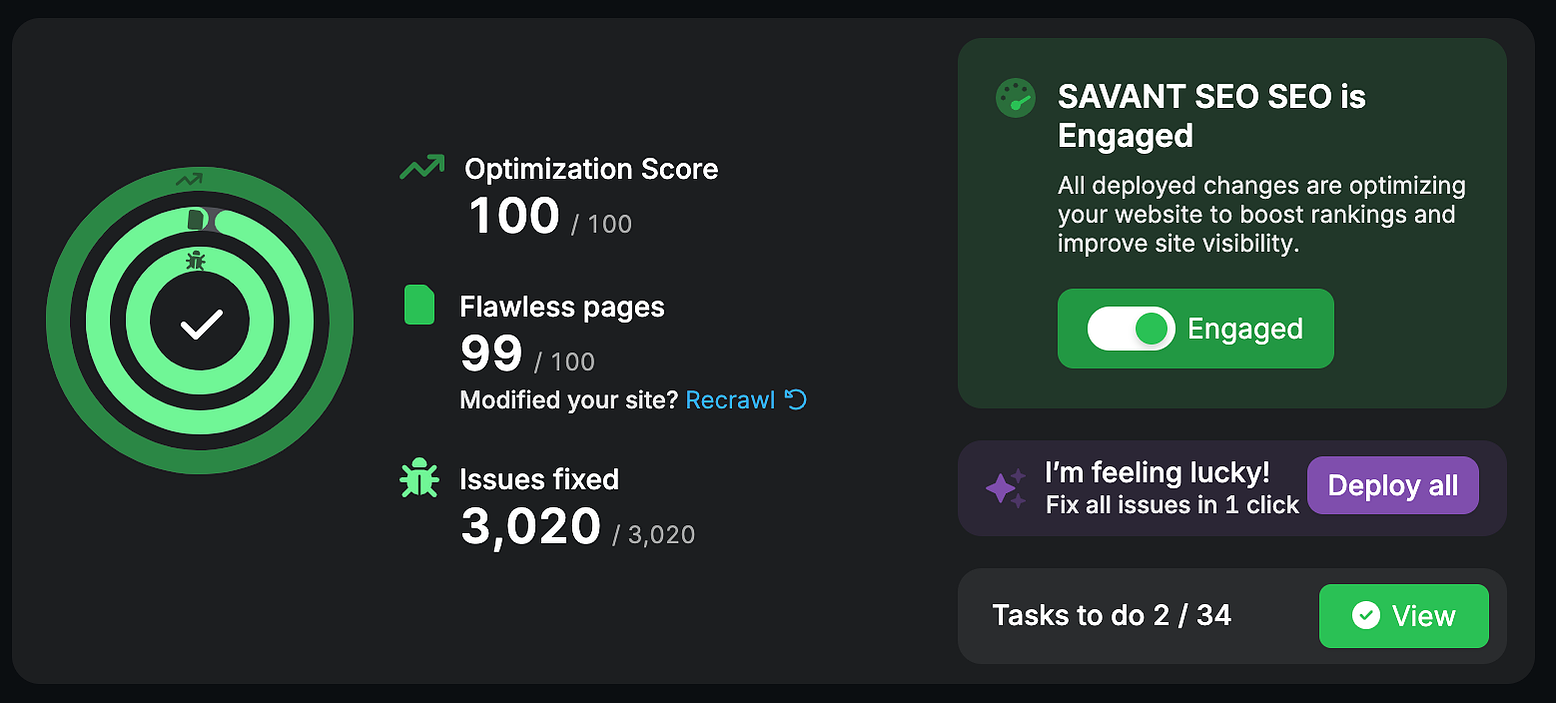Click the speedometer gauge icon beside the SAVANT SEO heading
This screenshot has height=703, width=1556.
(x=1015, y=98)
